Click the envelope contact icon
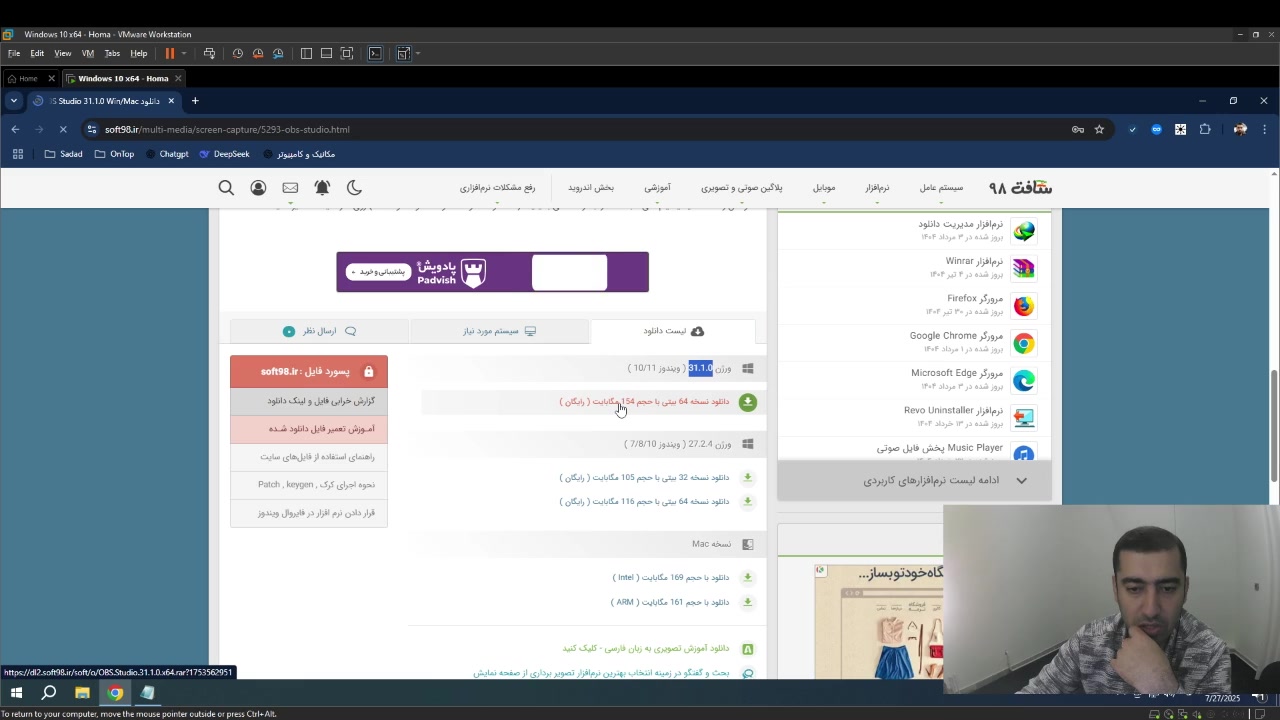This screenshot has width=1280, height=720. point(290,188)
